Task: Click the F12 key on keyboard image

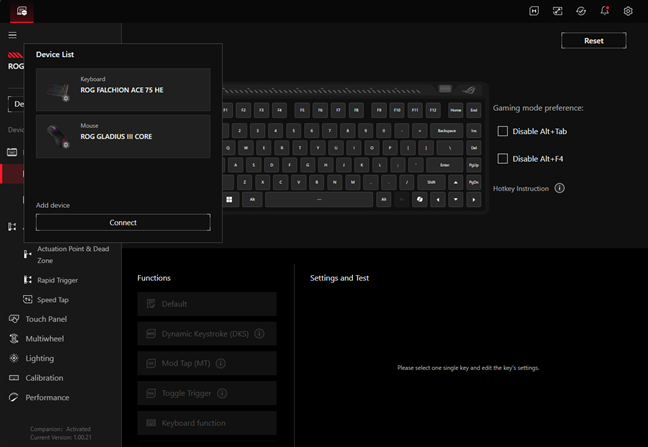Action: [433, 110]
